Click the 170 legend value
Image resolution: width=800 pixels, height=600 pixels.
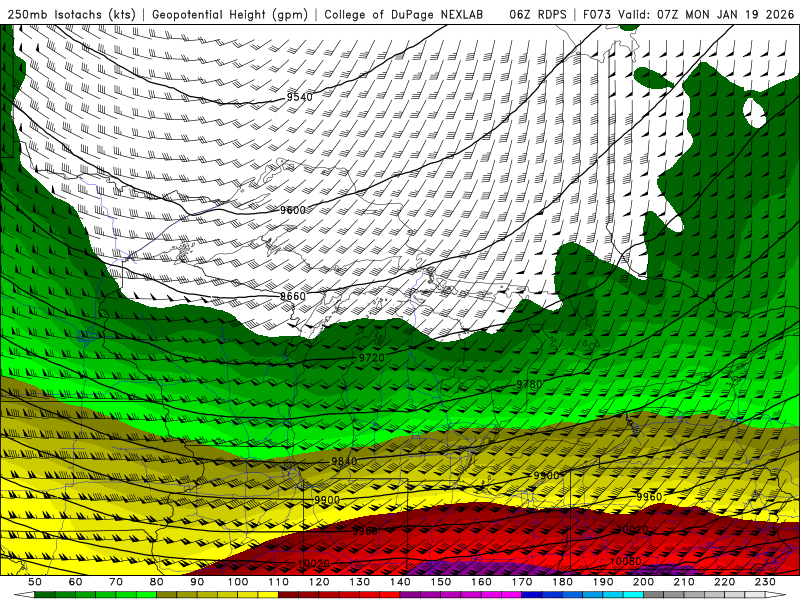tap(522, 582)
